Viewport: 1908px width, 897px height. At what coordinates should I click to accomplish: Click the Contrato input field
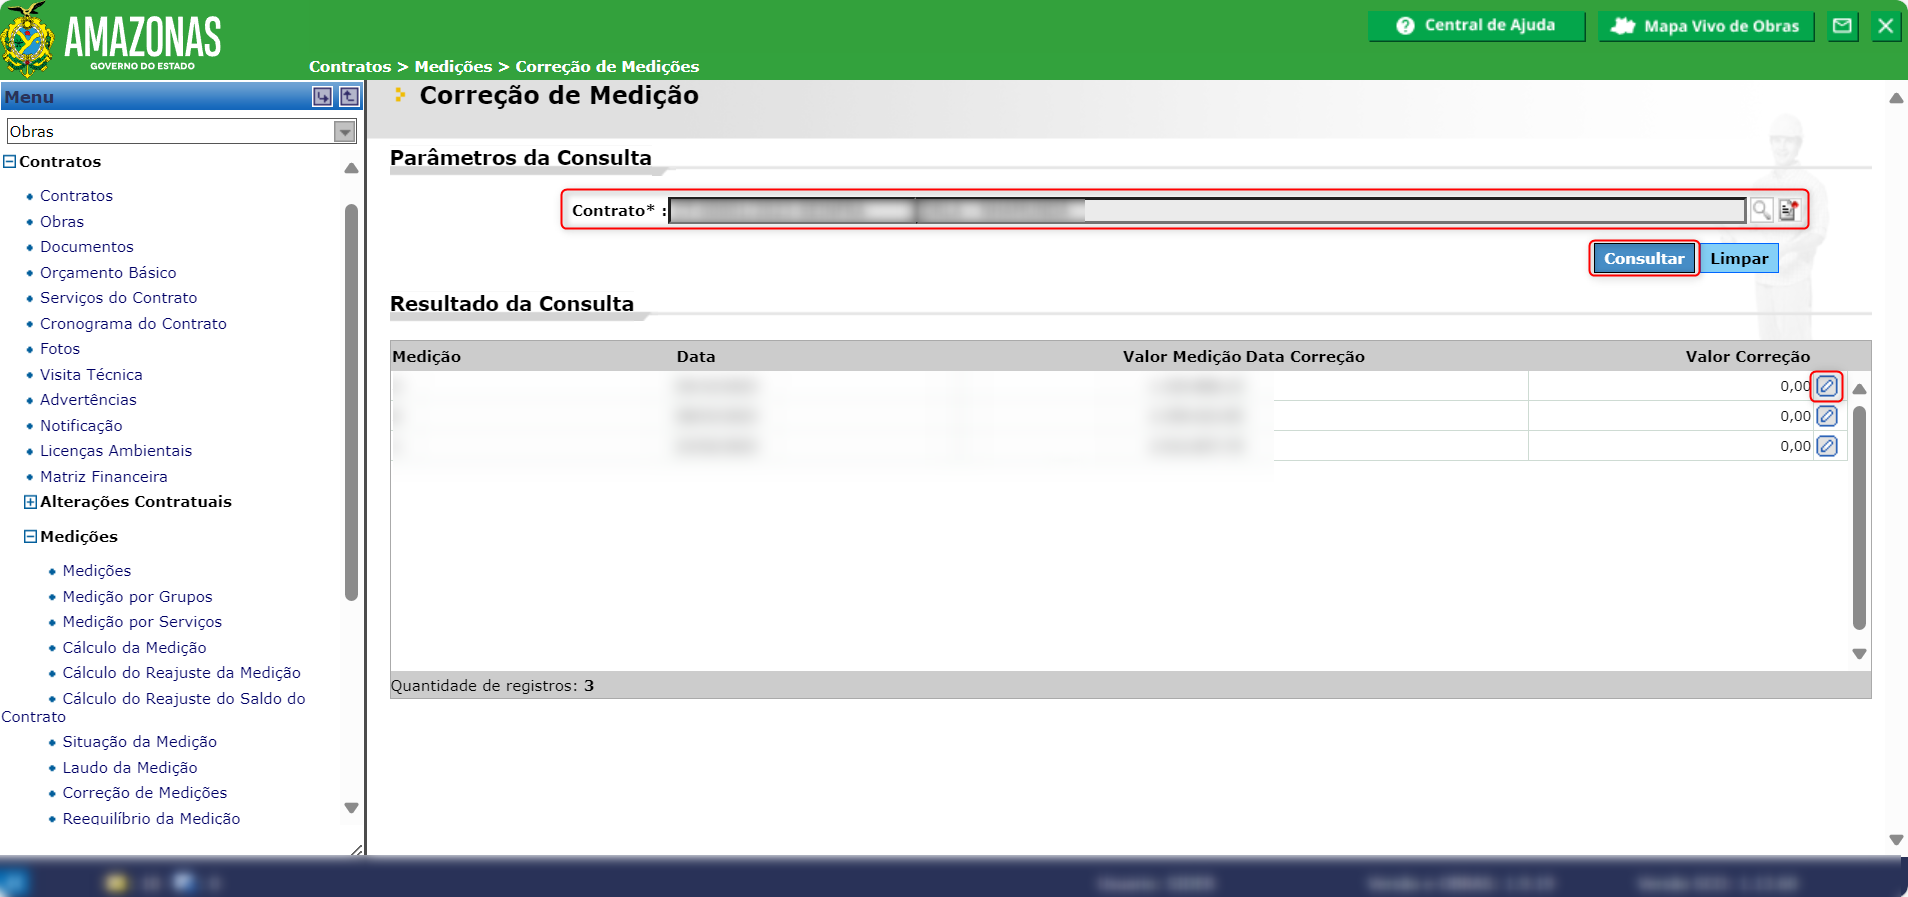[x=1207, y=210]
